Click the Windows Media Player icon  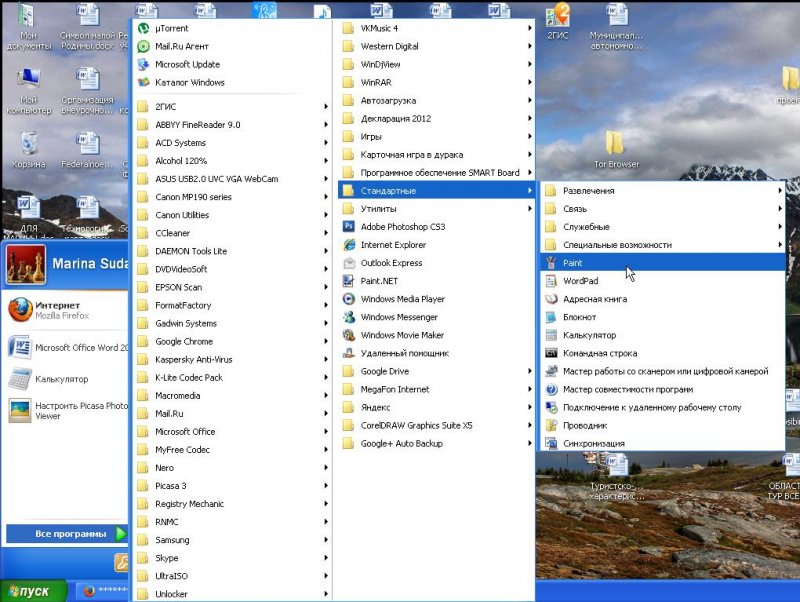pyautogui.click(x=349, y=299)
